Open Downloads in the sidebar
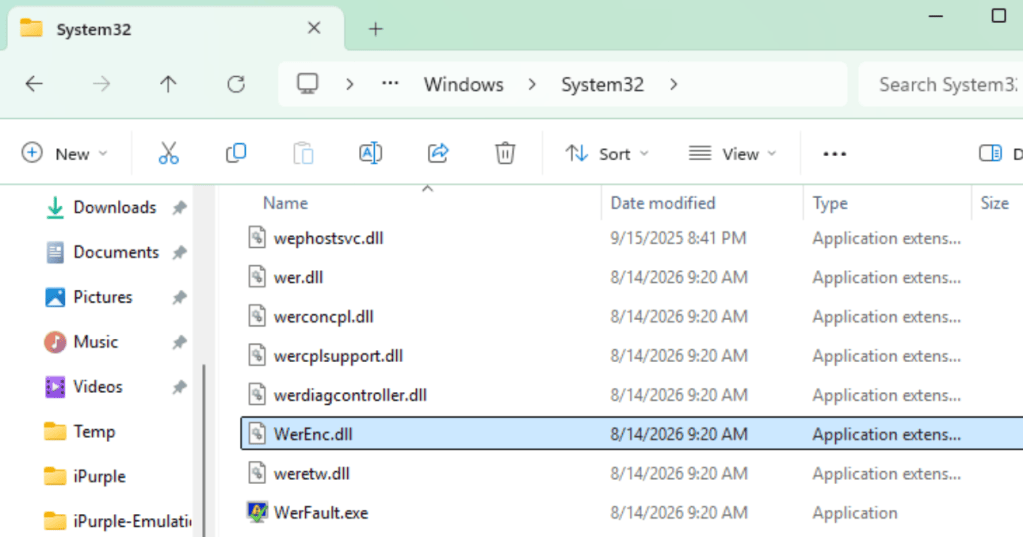 [x=115, y=207]
